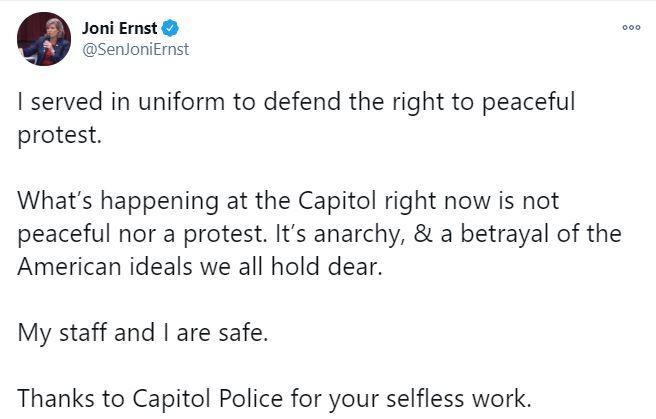Click the blue verified checkmark badge
The image size is (656, 419).
click(x=170, y=28)
